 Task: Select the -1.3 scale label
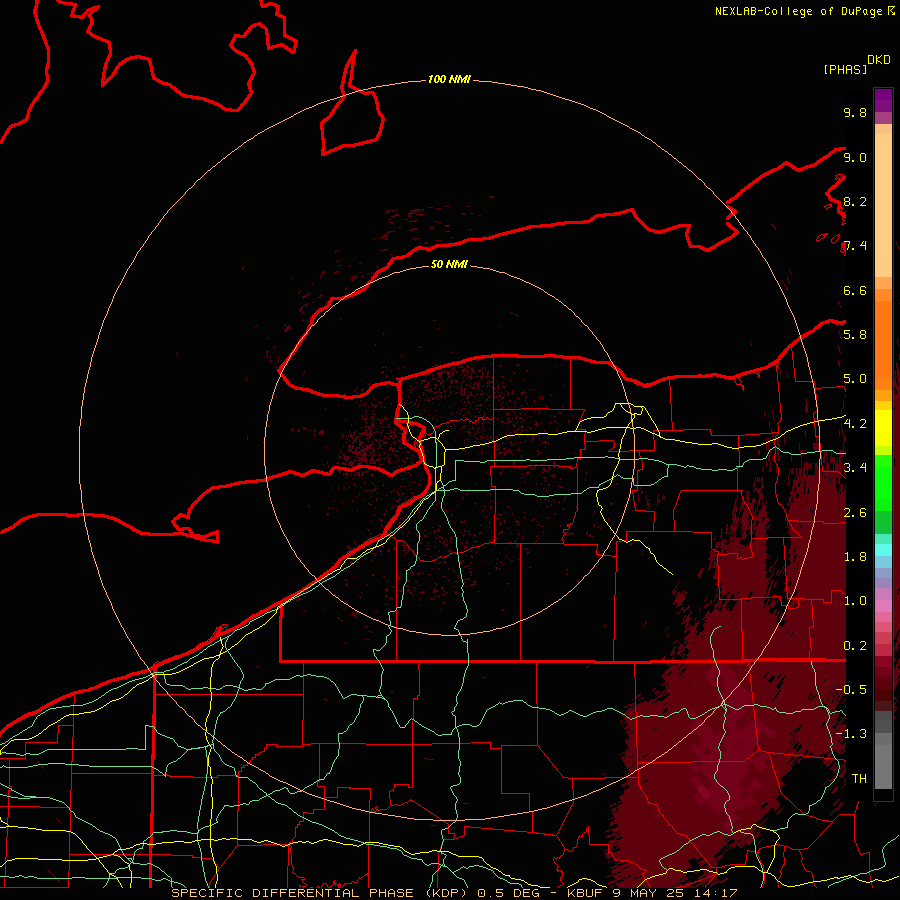coord(851,734)
